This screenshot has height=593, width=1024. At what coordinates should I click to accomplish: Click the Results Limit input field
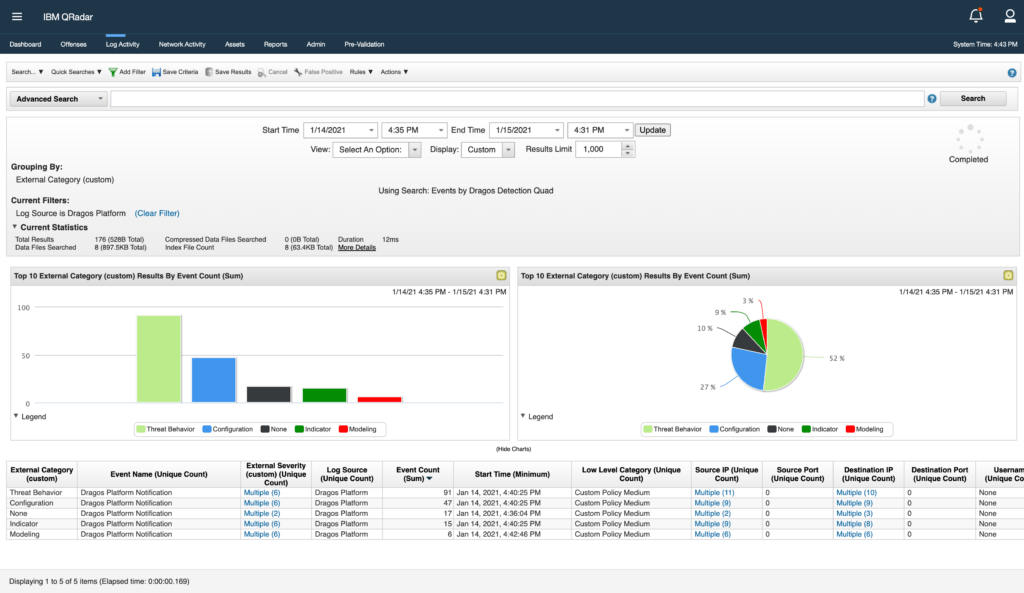coord(599,150)
